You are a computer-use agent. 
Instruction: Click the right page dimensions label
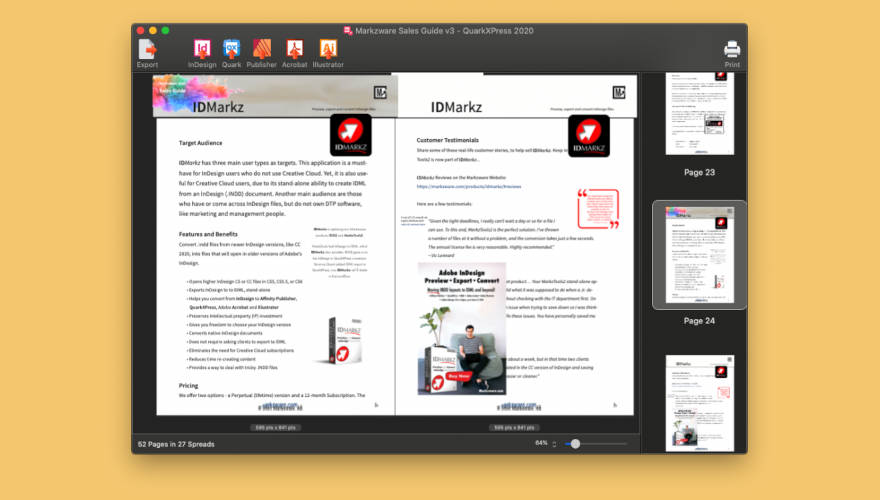click(x=514, y=428)
